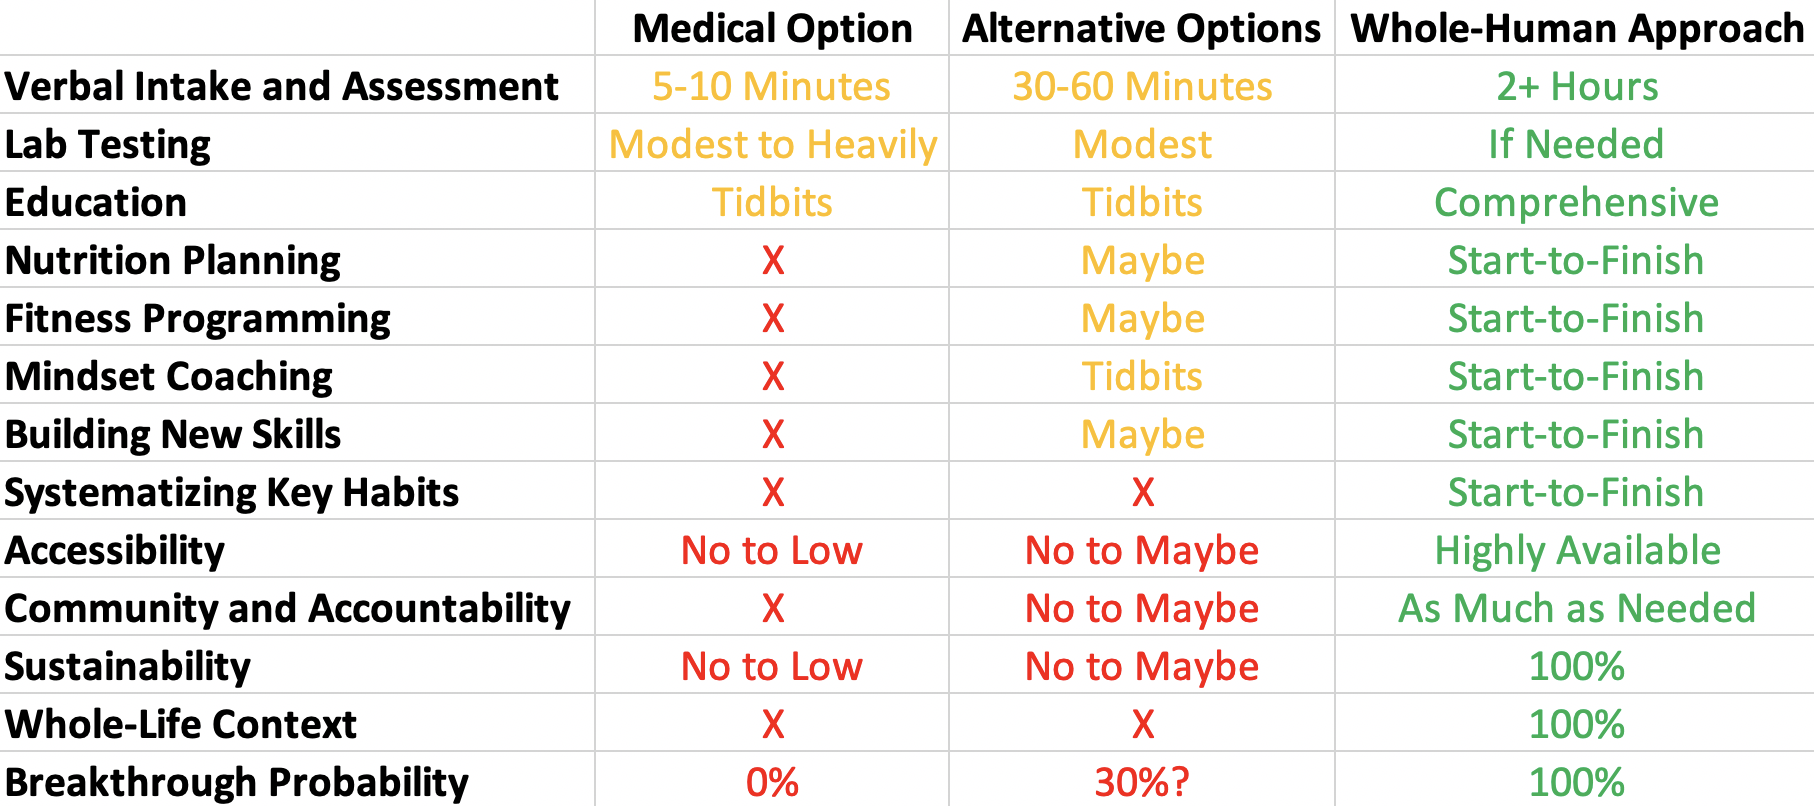Click the red X for Medical Mindset Coaching
This screenshot has height=806, width=1814.
772,376
